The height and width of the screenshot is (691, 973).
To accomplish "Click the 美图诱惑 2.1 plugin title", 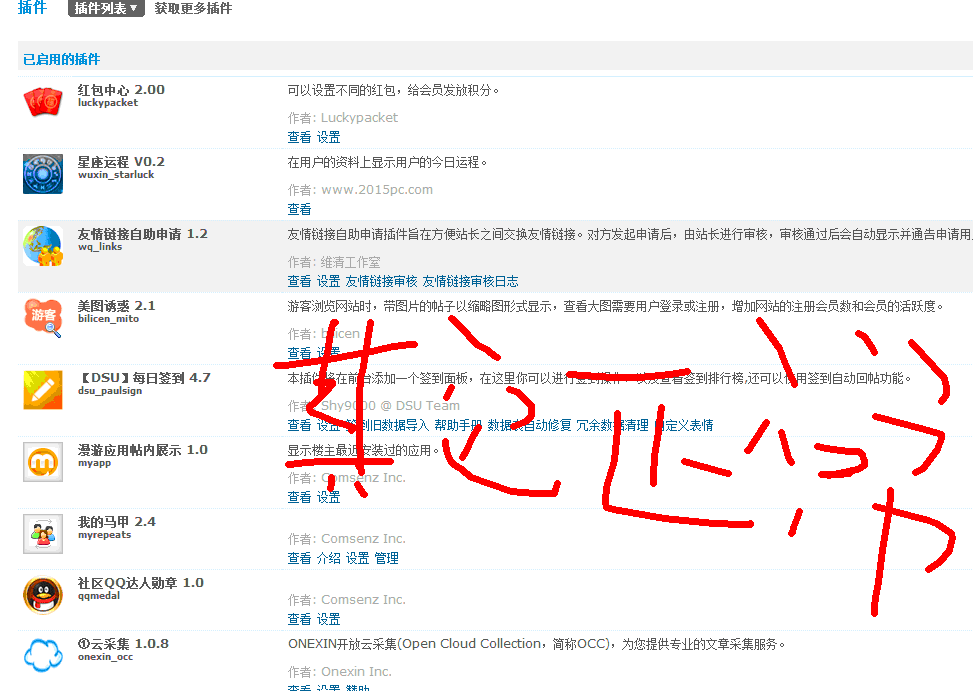I will (x=117, y=306).
